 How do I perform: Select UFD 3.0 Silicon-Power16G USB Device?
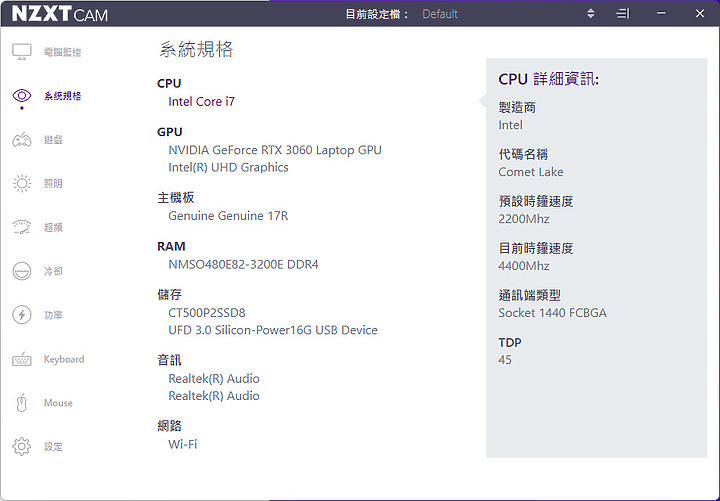point(273,330)
